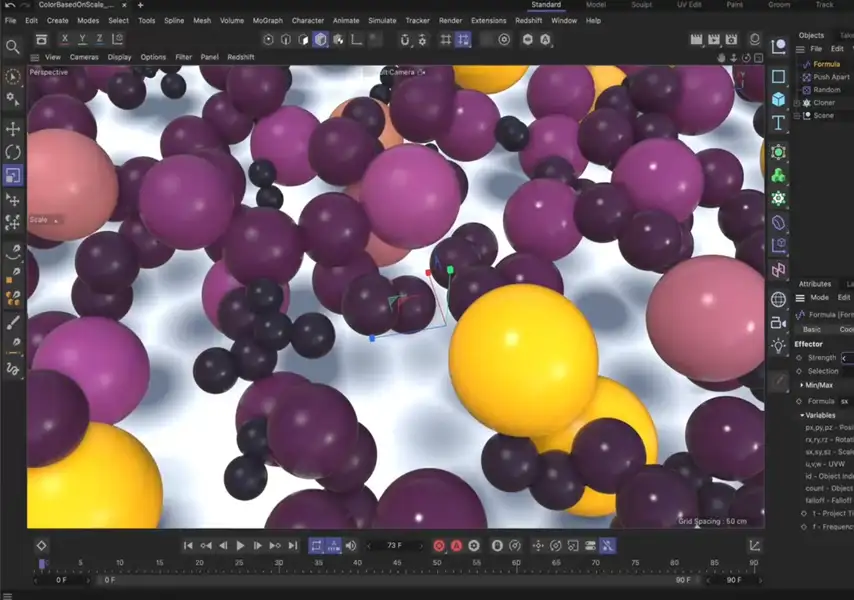
Task: Select the Live Selection magnifier tool
Action: [x=13, y=46]
